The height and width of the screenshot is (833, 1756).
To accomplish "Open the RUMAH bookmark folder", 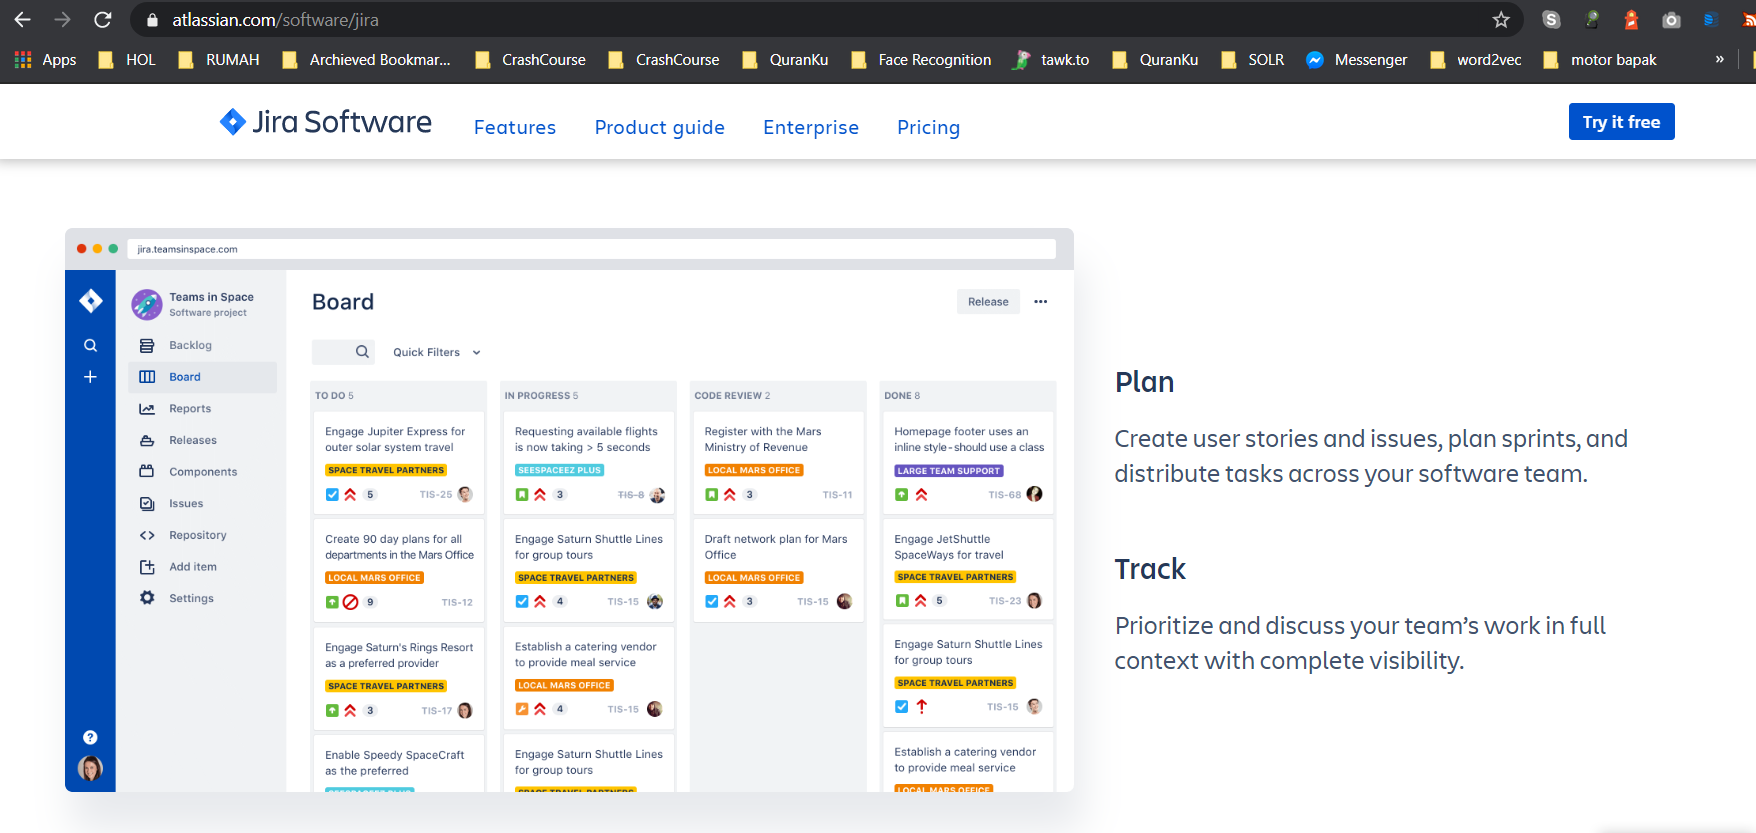I will (218, 60).
